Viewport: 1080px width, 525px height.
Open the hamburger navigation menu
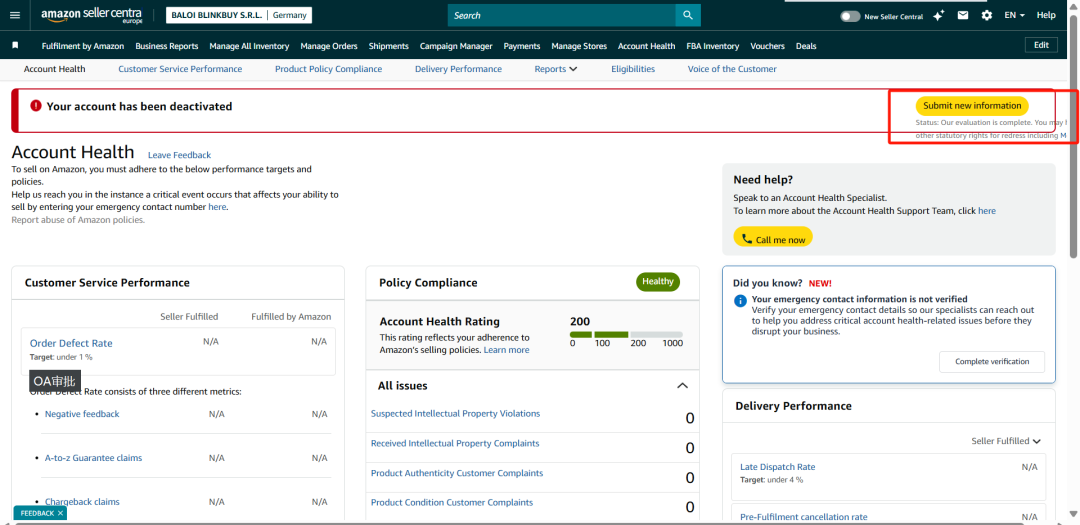tap(14, 15)
